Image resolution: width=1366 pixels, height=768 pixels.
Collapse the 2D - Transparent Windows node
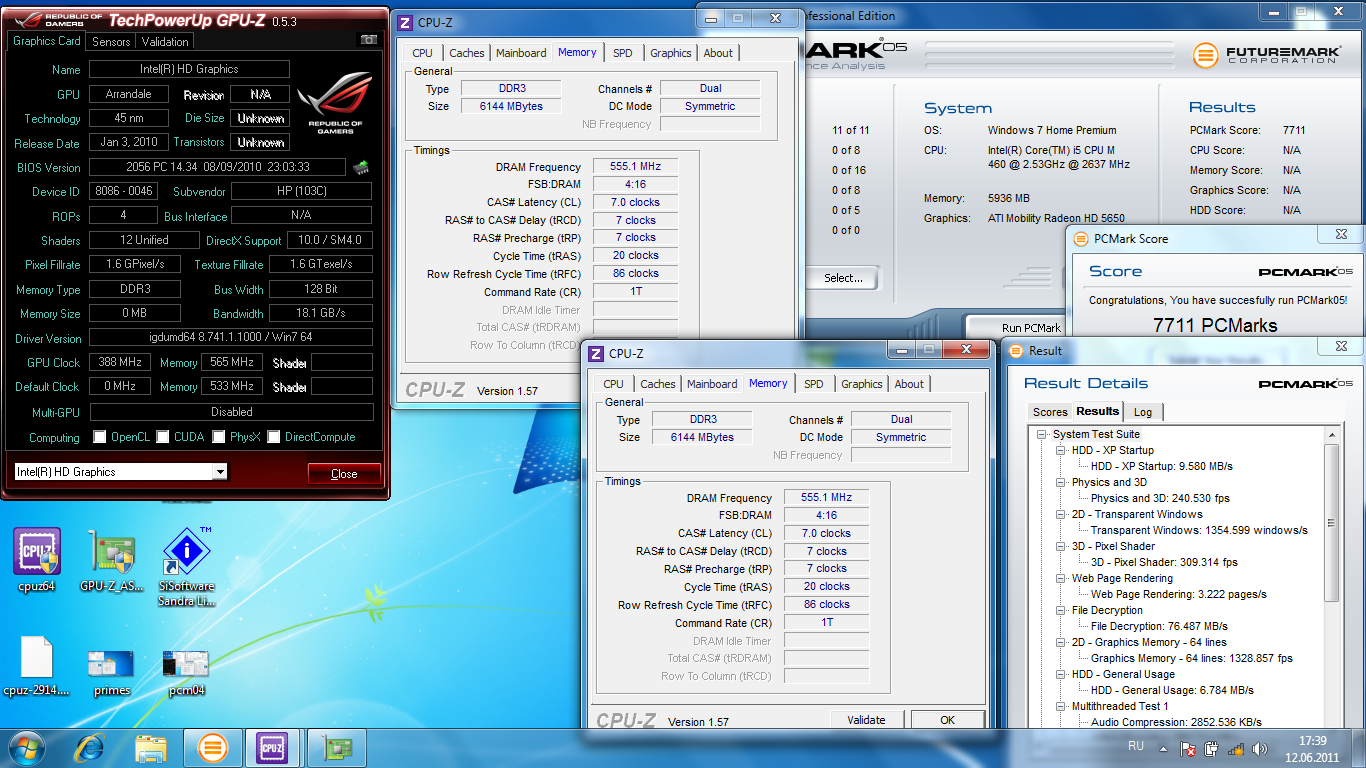tap(1061, 515)
